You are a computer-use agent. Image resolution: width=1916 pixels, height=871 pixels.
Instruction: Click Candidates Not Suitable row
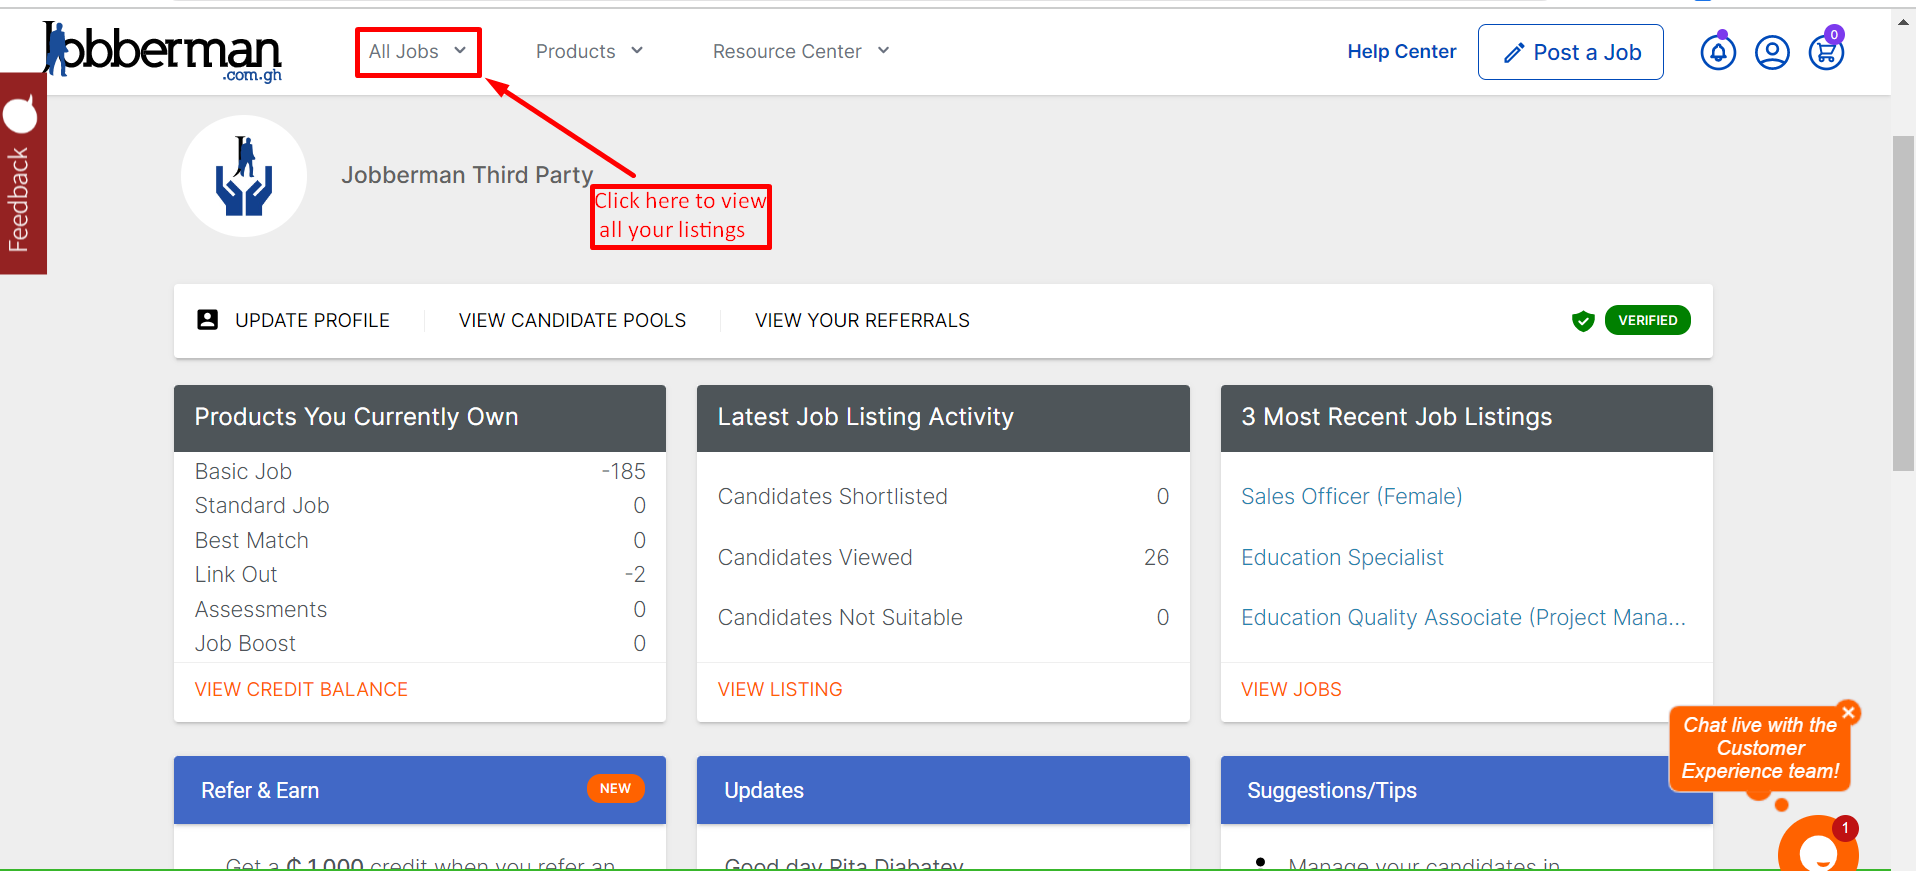click(943, 617)
